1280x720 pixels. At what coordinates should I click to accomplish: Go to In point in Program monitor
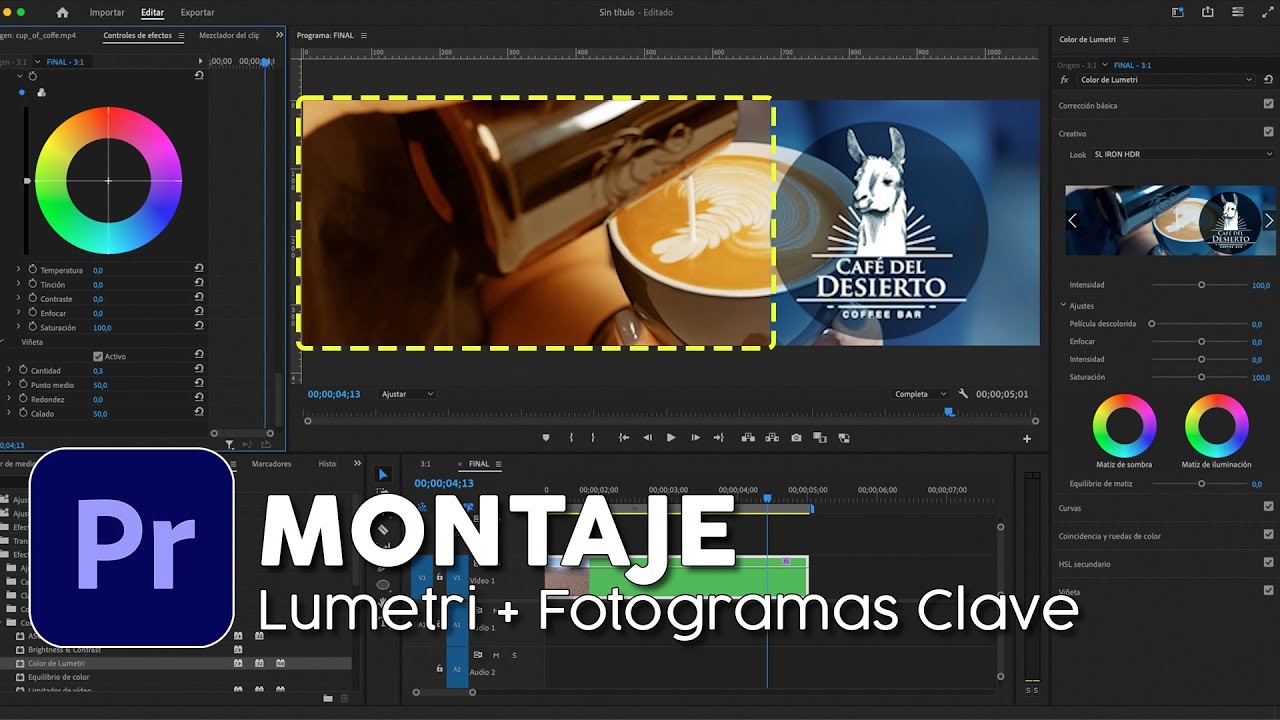point(624,437)
